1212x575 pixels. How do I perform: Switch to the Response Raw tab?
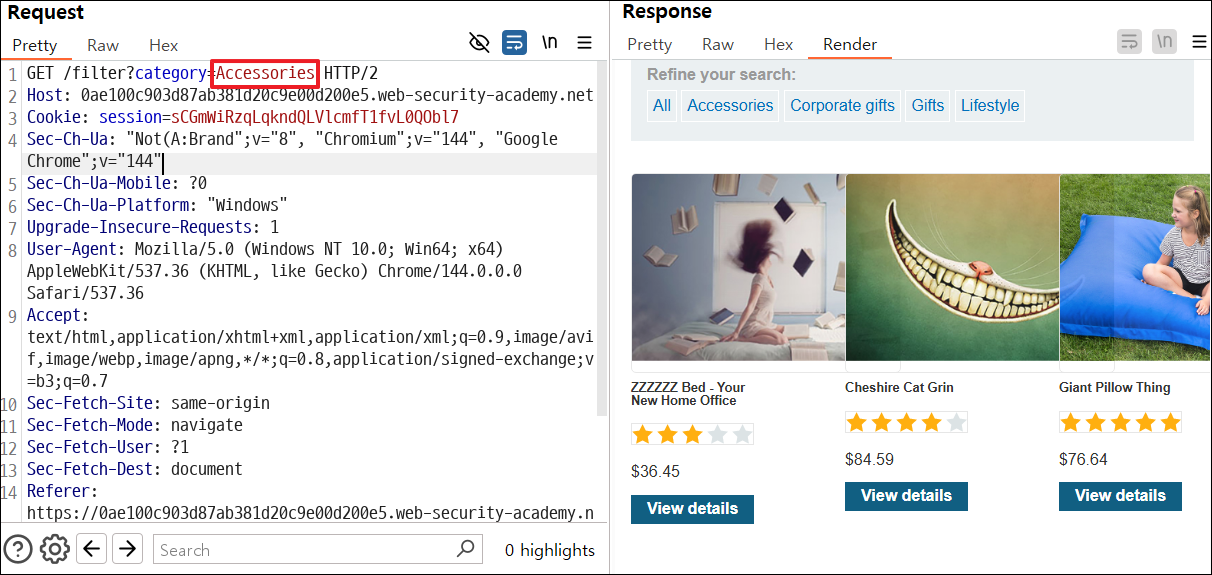point(718,44)
